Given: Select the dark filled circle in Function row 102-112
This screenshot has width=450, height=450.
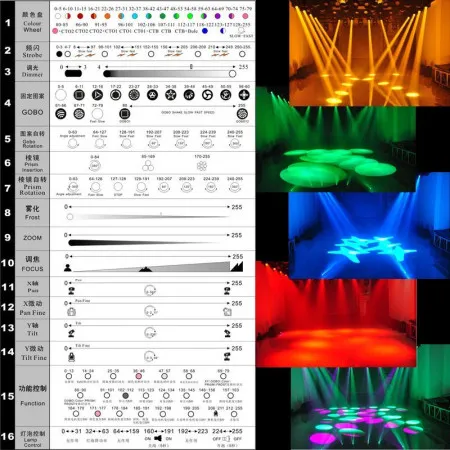Looking at the screenshot, I should (x=125, y=396).
